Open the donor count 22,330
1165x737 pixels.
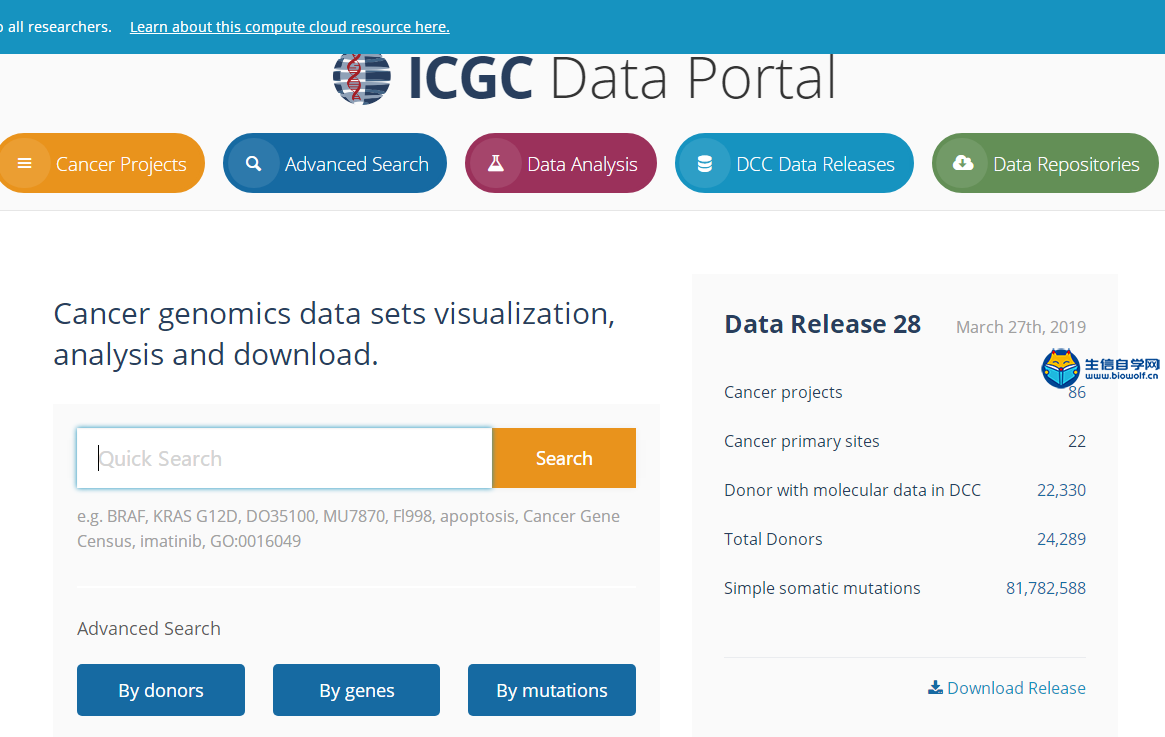click(1061, 490)
